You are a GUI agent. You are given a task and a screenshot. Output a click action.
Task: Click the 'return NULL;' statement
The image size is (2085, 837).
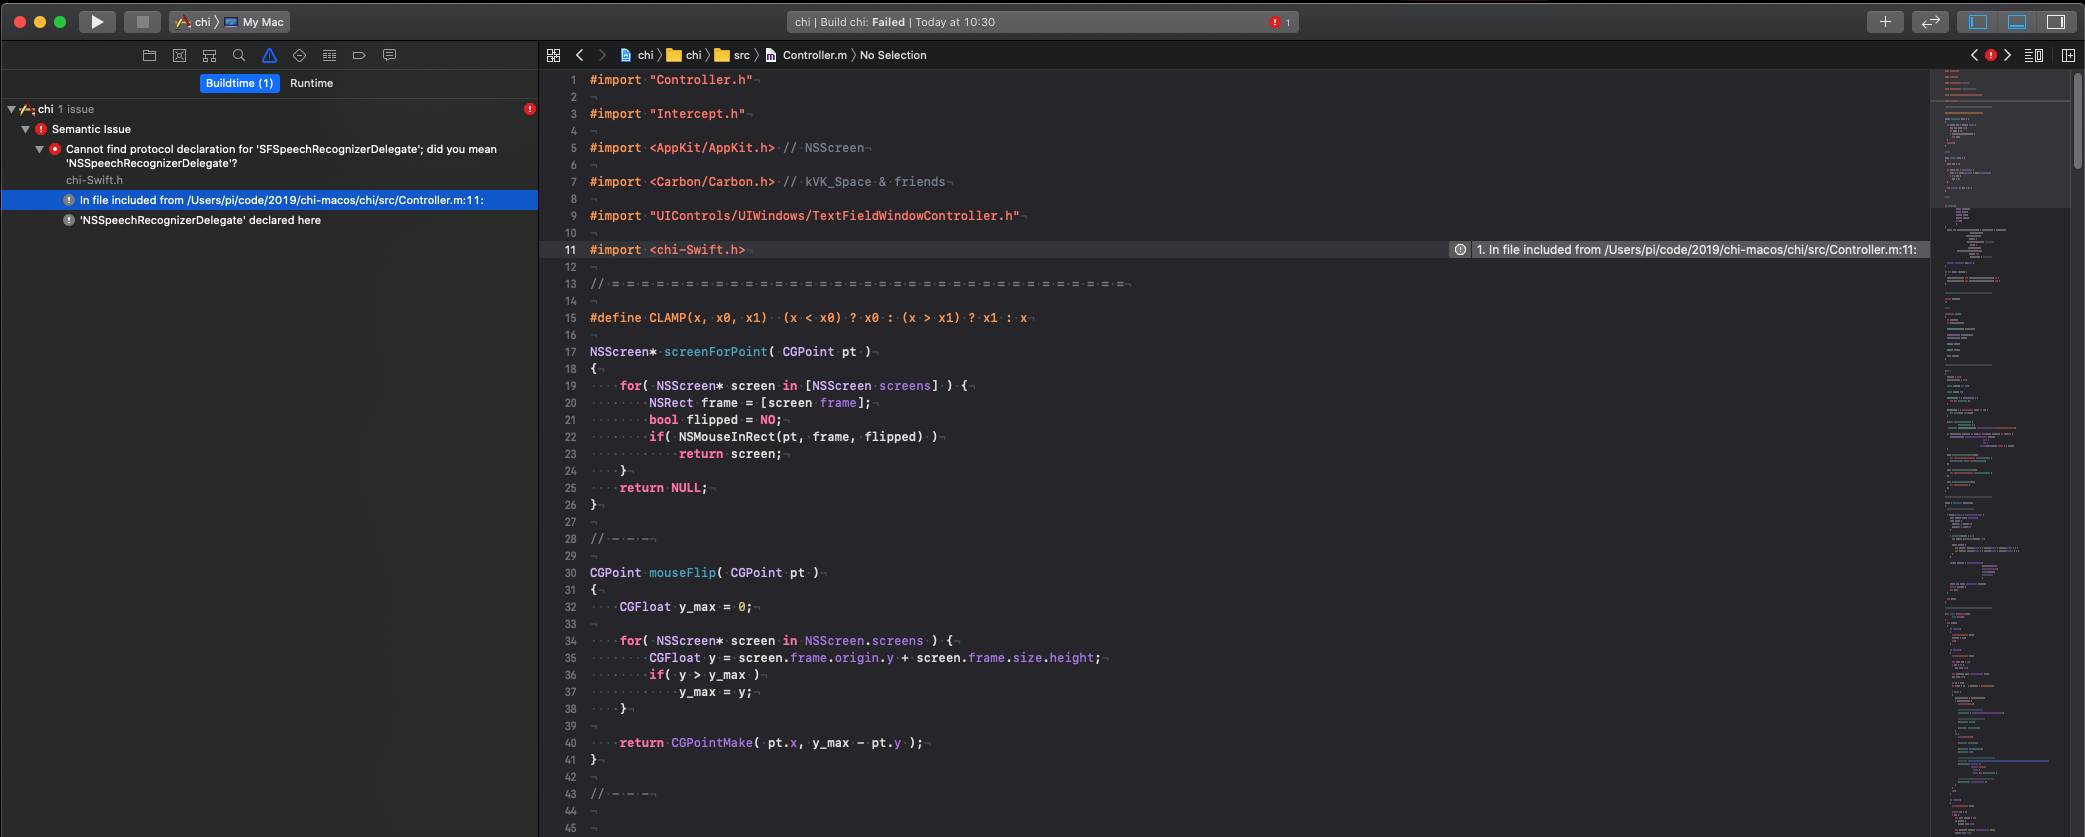663,488
